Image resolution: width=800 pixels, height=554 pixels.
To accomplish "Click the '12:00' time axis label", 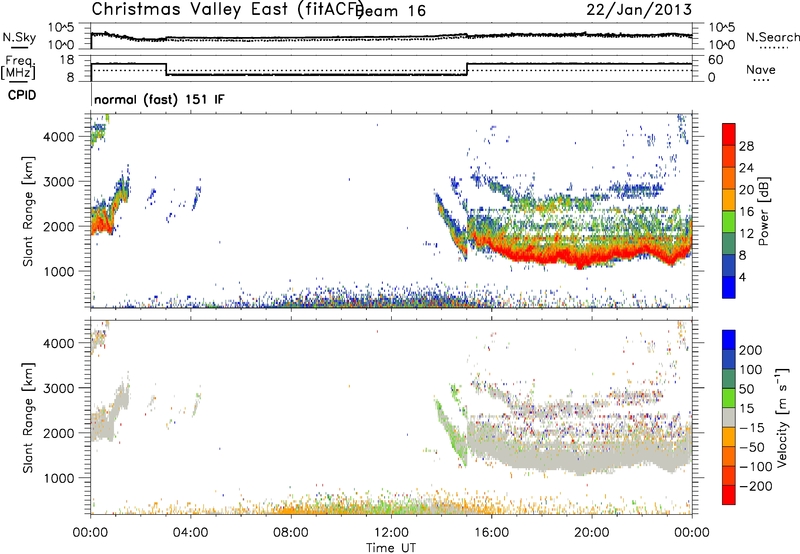I will 391,533.
